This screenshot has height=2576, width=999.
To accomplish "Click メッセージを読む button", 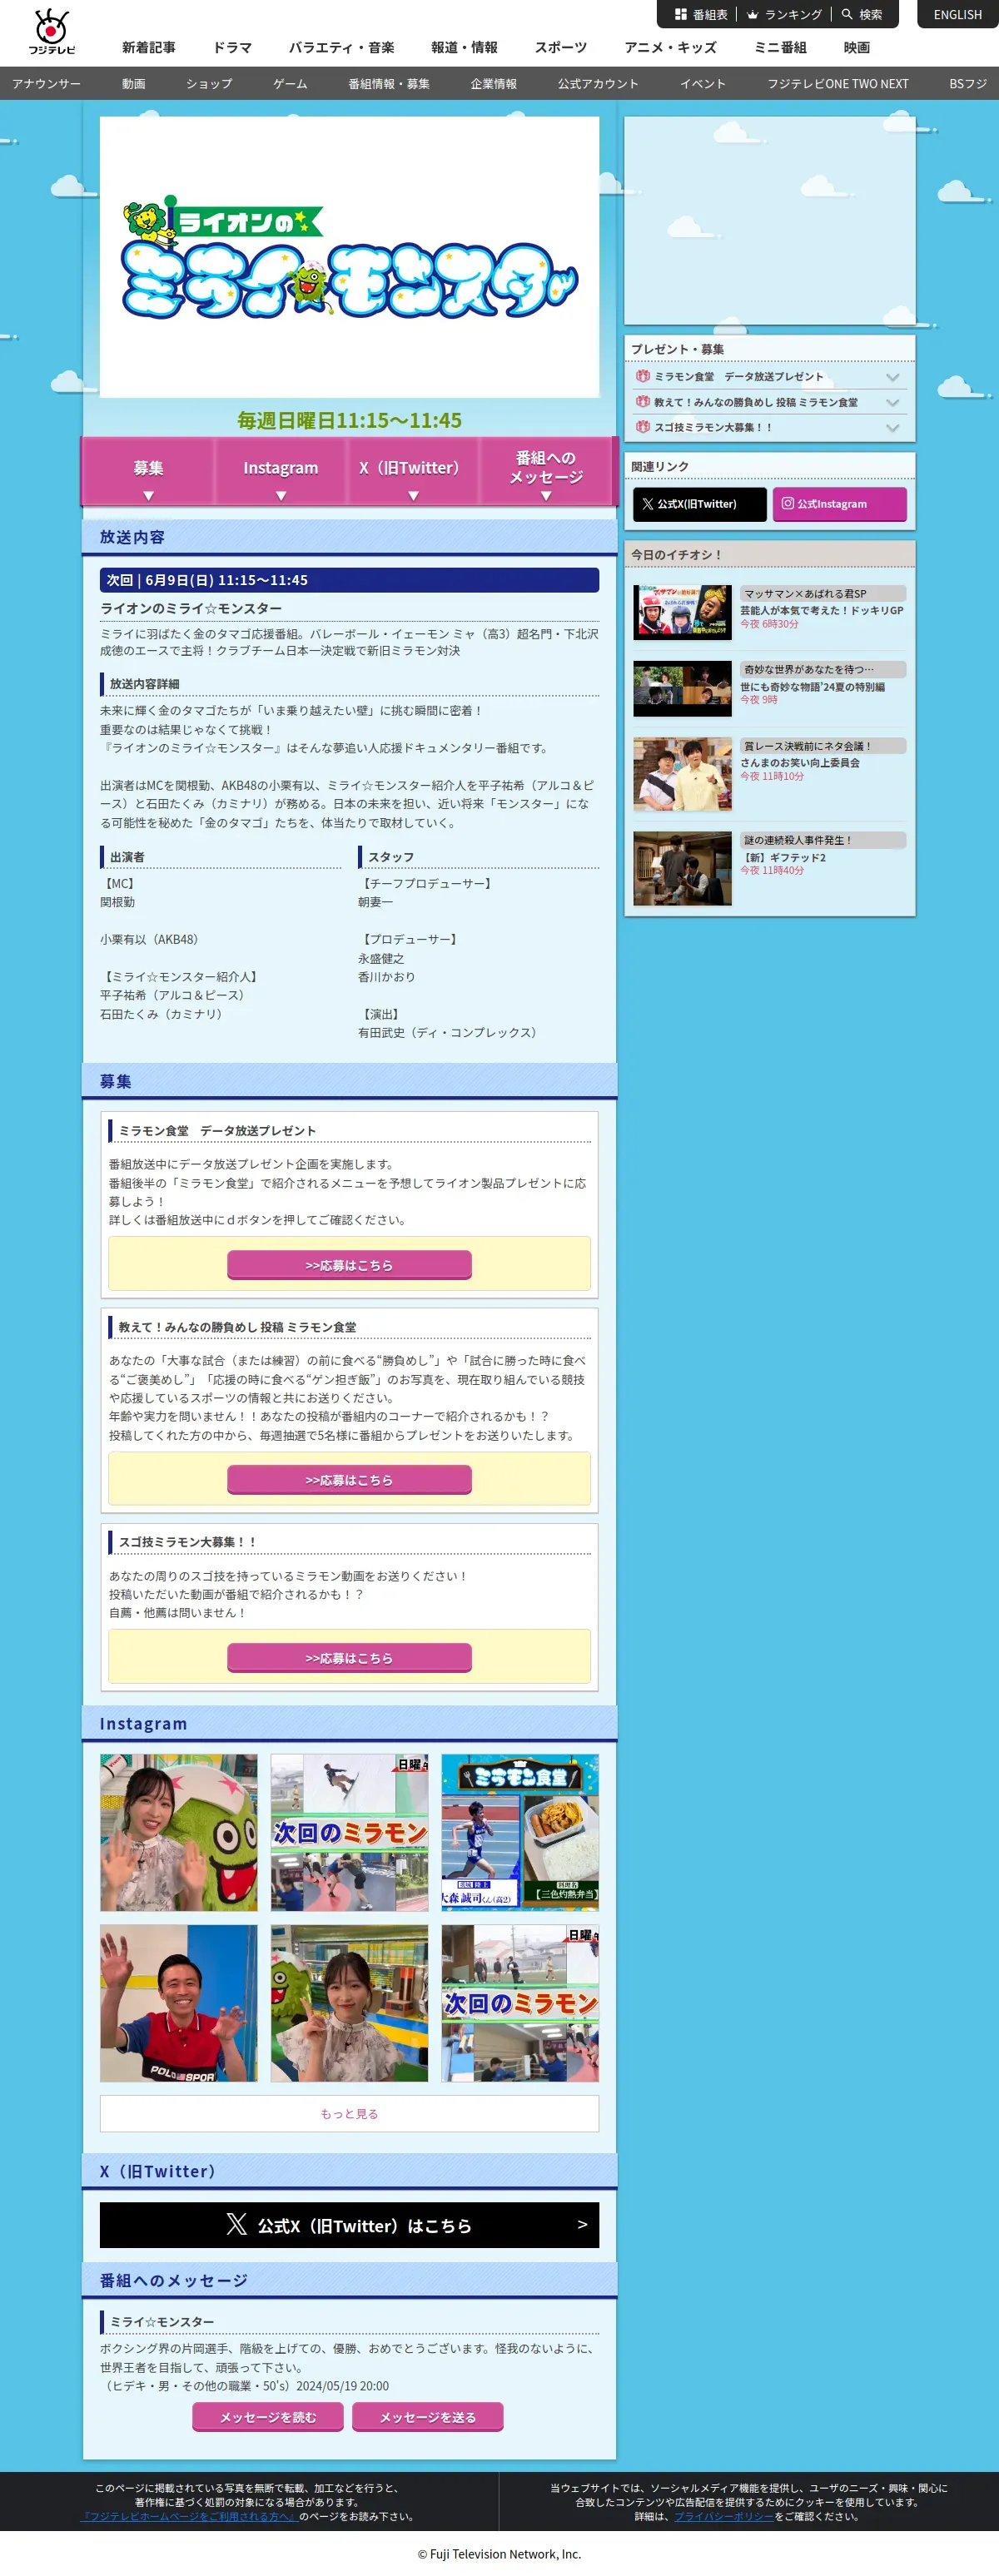I will click(x=268, y=2417).
